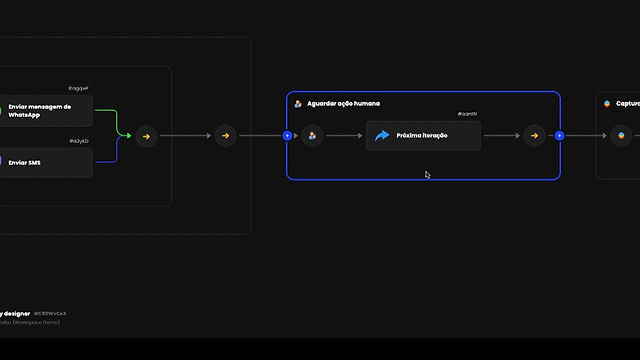Click the designer title text at bottom left

pos(15,313)
